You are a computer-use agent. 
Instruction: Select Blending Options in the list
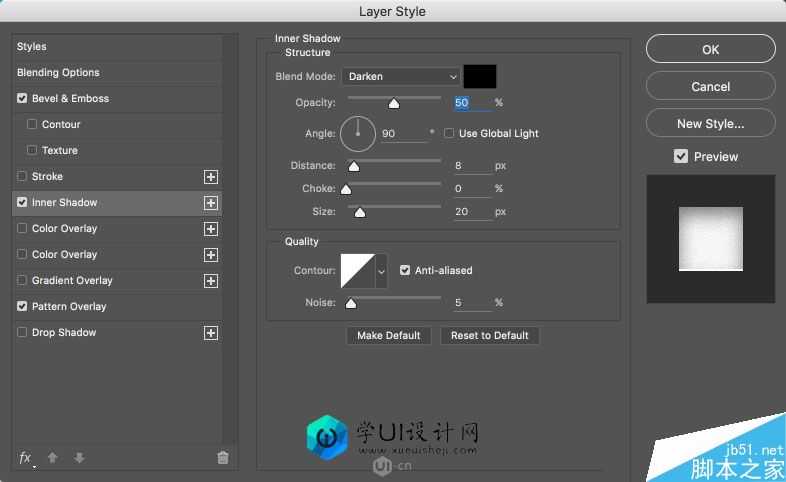[x=58, y=73]
